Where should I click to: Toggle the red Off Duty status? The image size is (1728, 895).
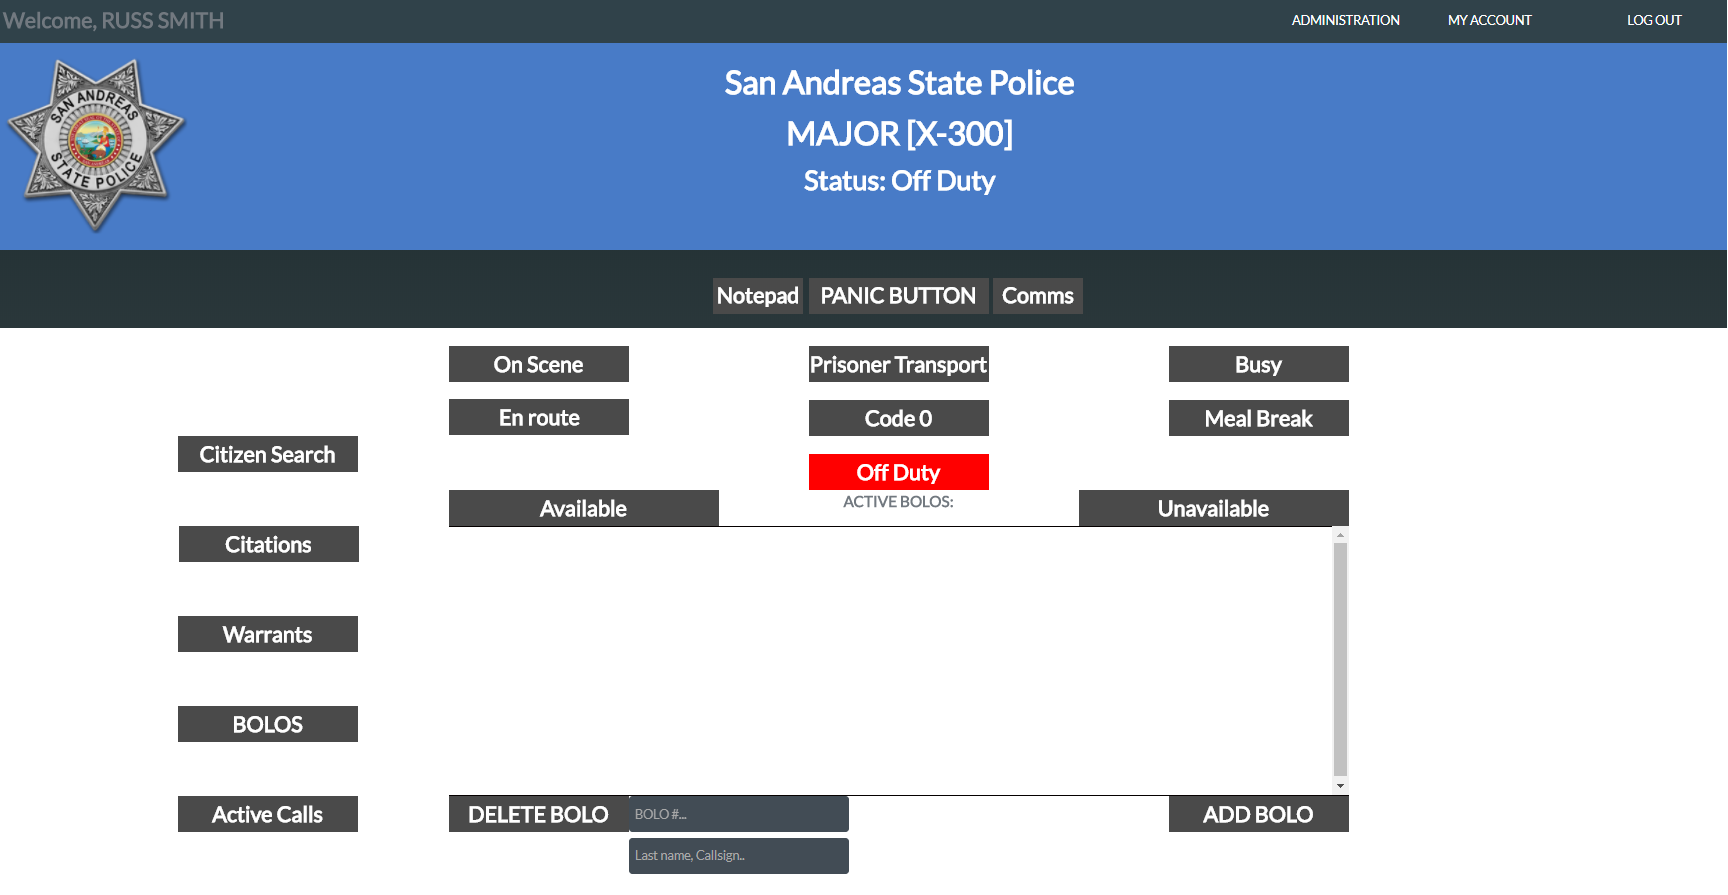[x=899, y=472]
